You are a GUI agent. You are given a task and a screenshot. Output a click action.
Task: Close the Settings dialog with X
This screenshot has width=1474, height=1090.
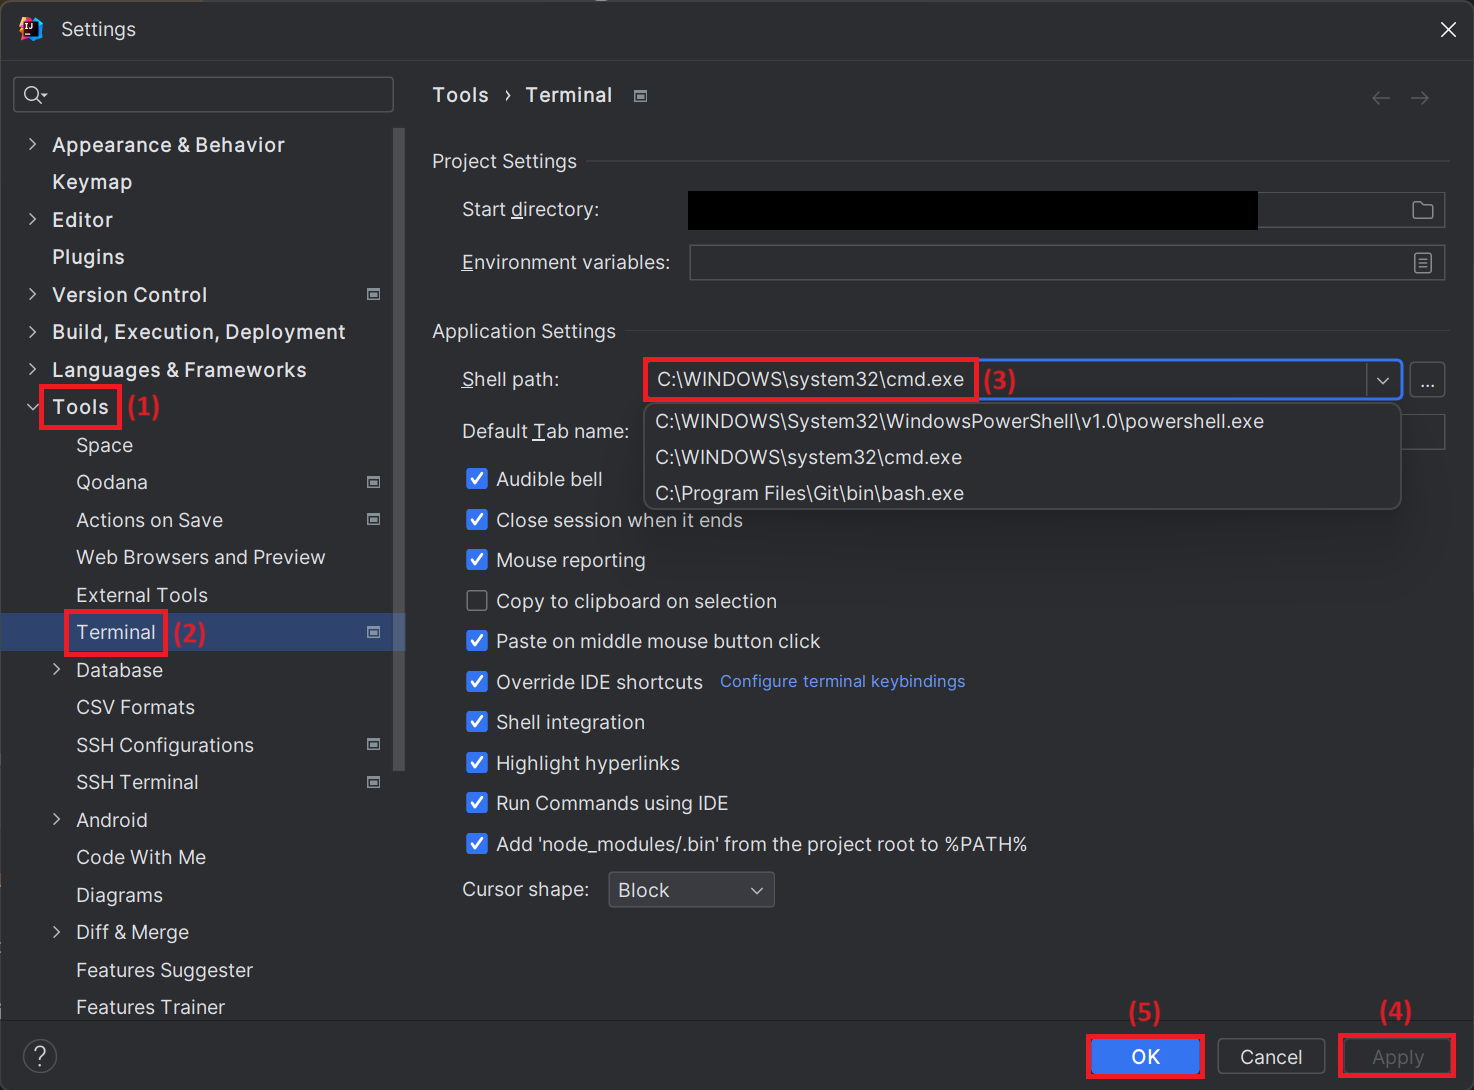(1448, 30)
